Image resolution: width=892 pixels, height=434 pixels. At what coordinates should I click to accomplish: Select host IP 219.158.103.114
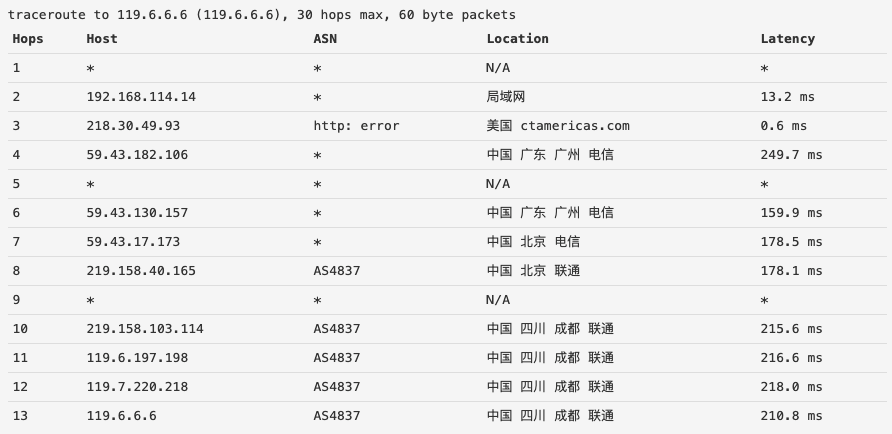(x=145, y=329)
